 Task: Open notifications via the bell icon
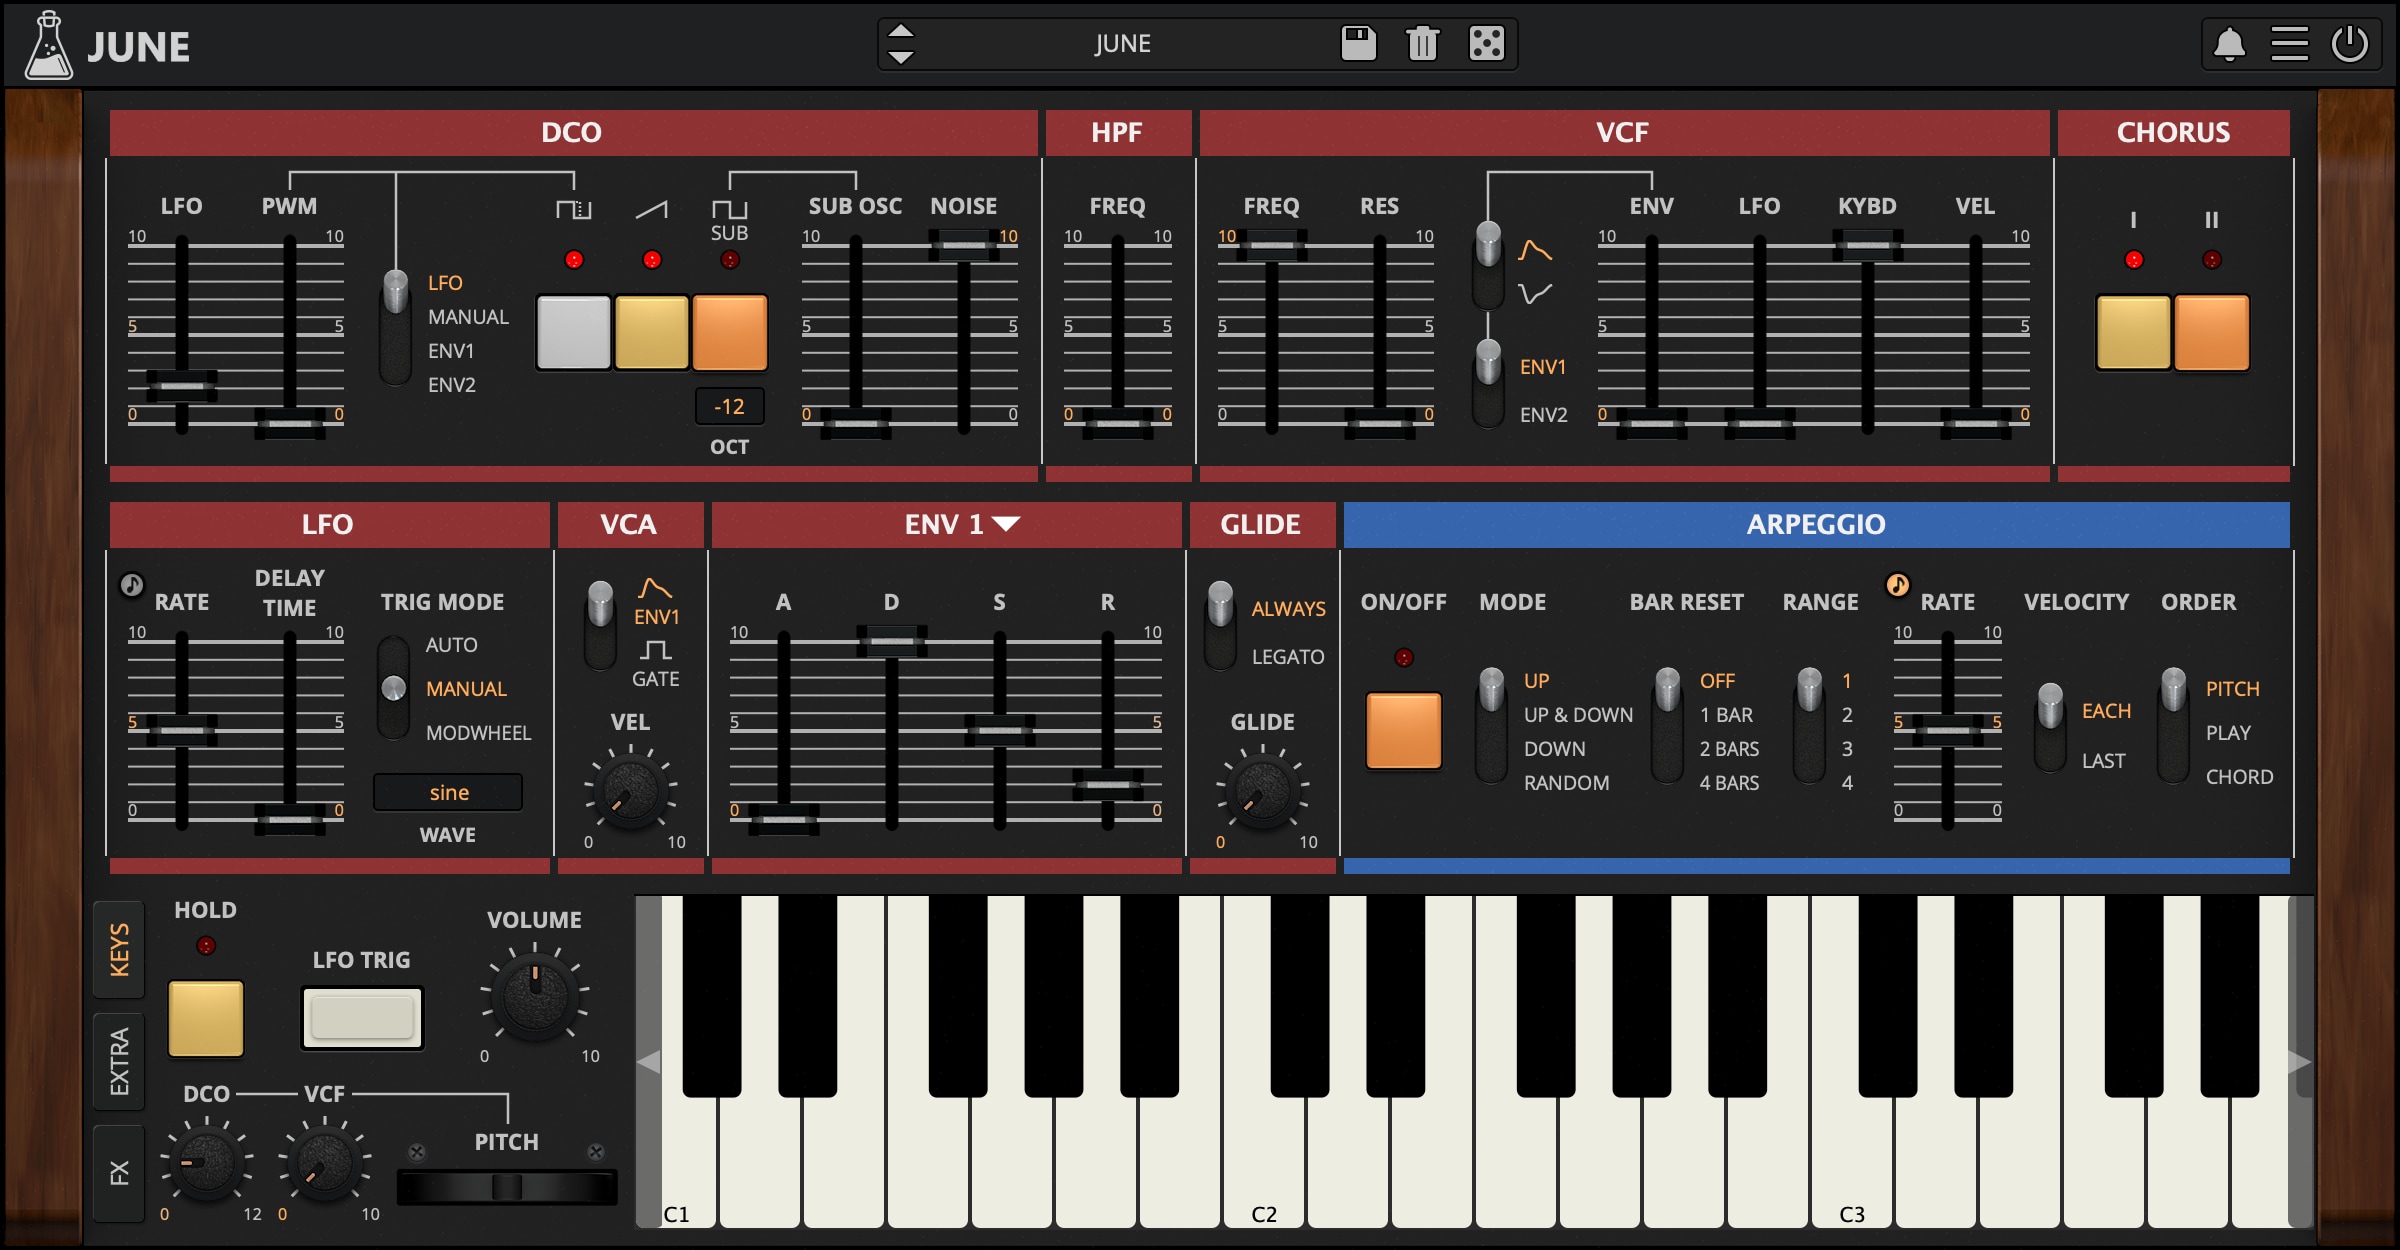[2230, 43]
